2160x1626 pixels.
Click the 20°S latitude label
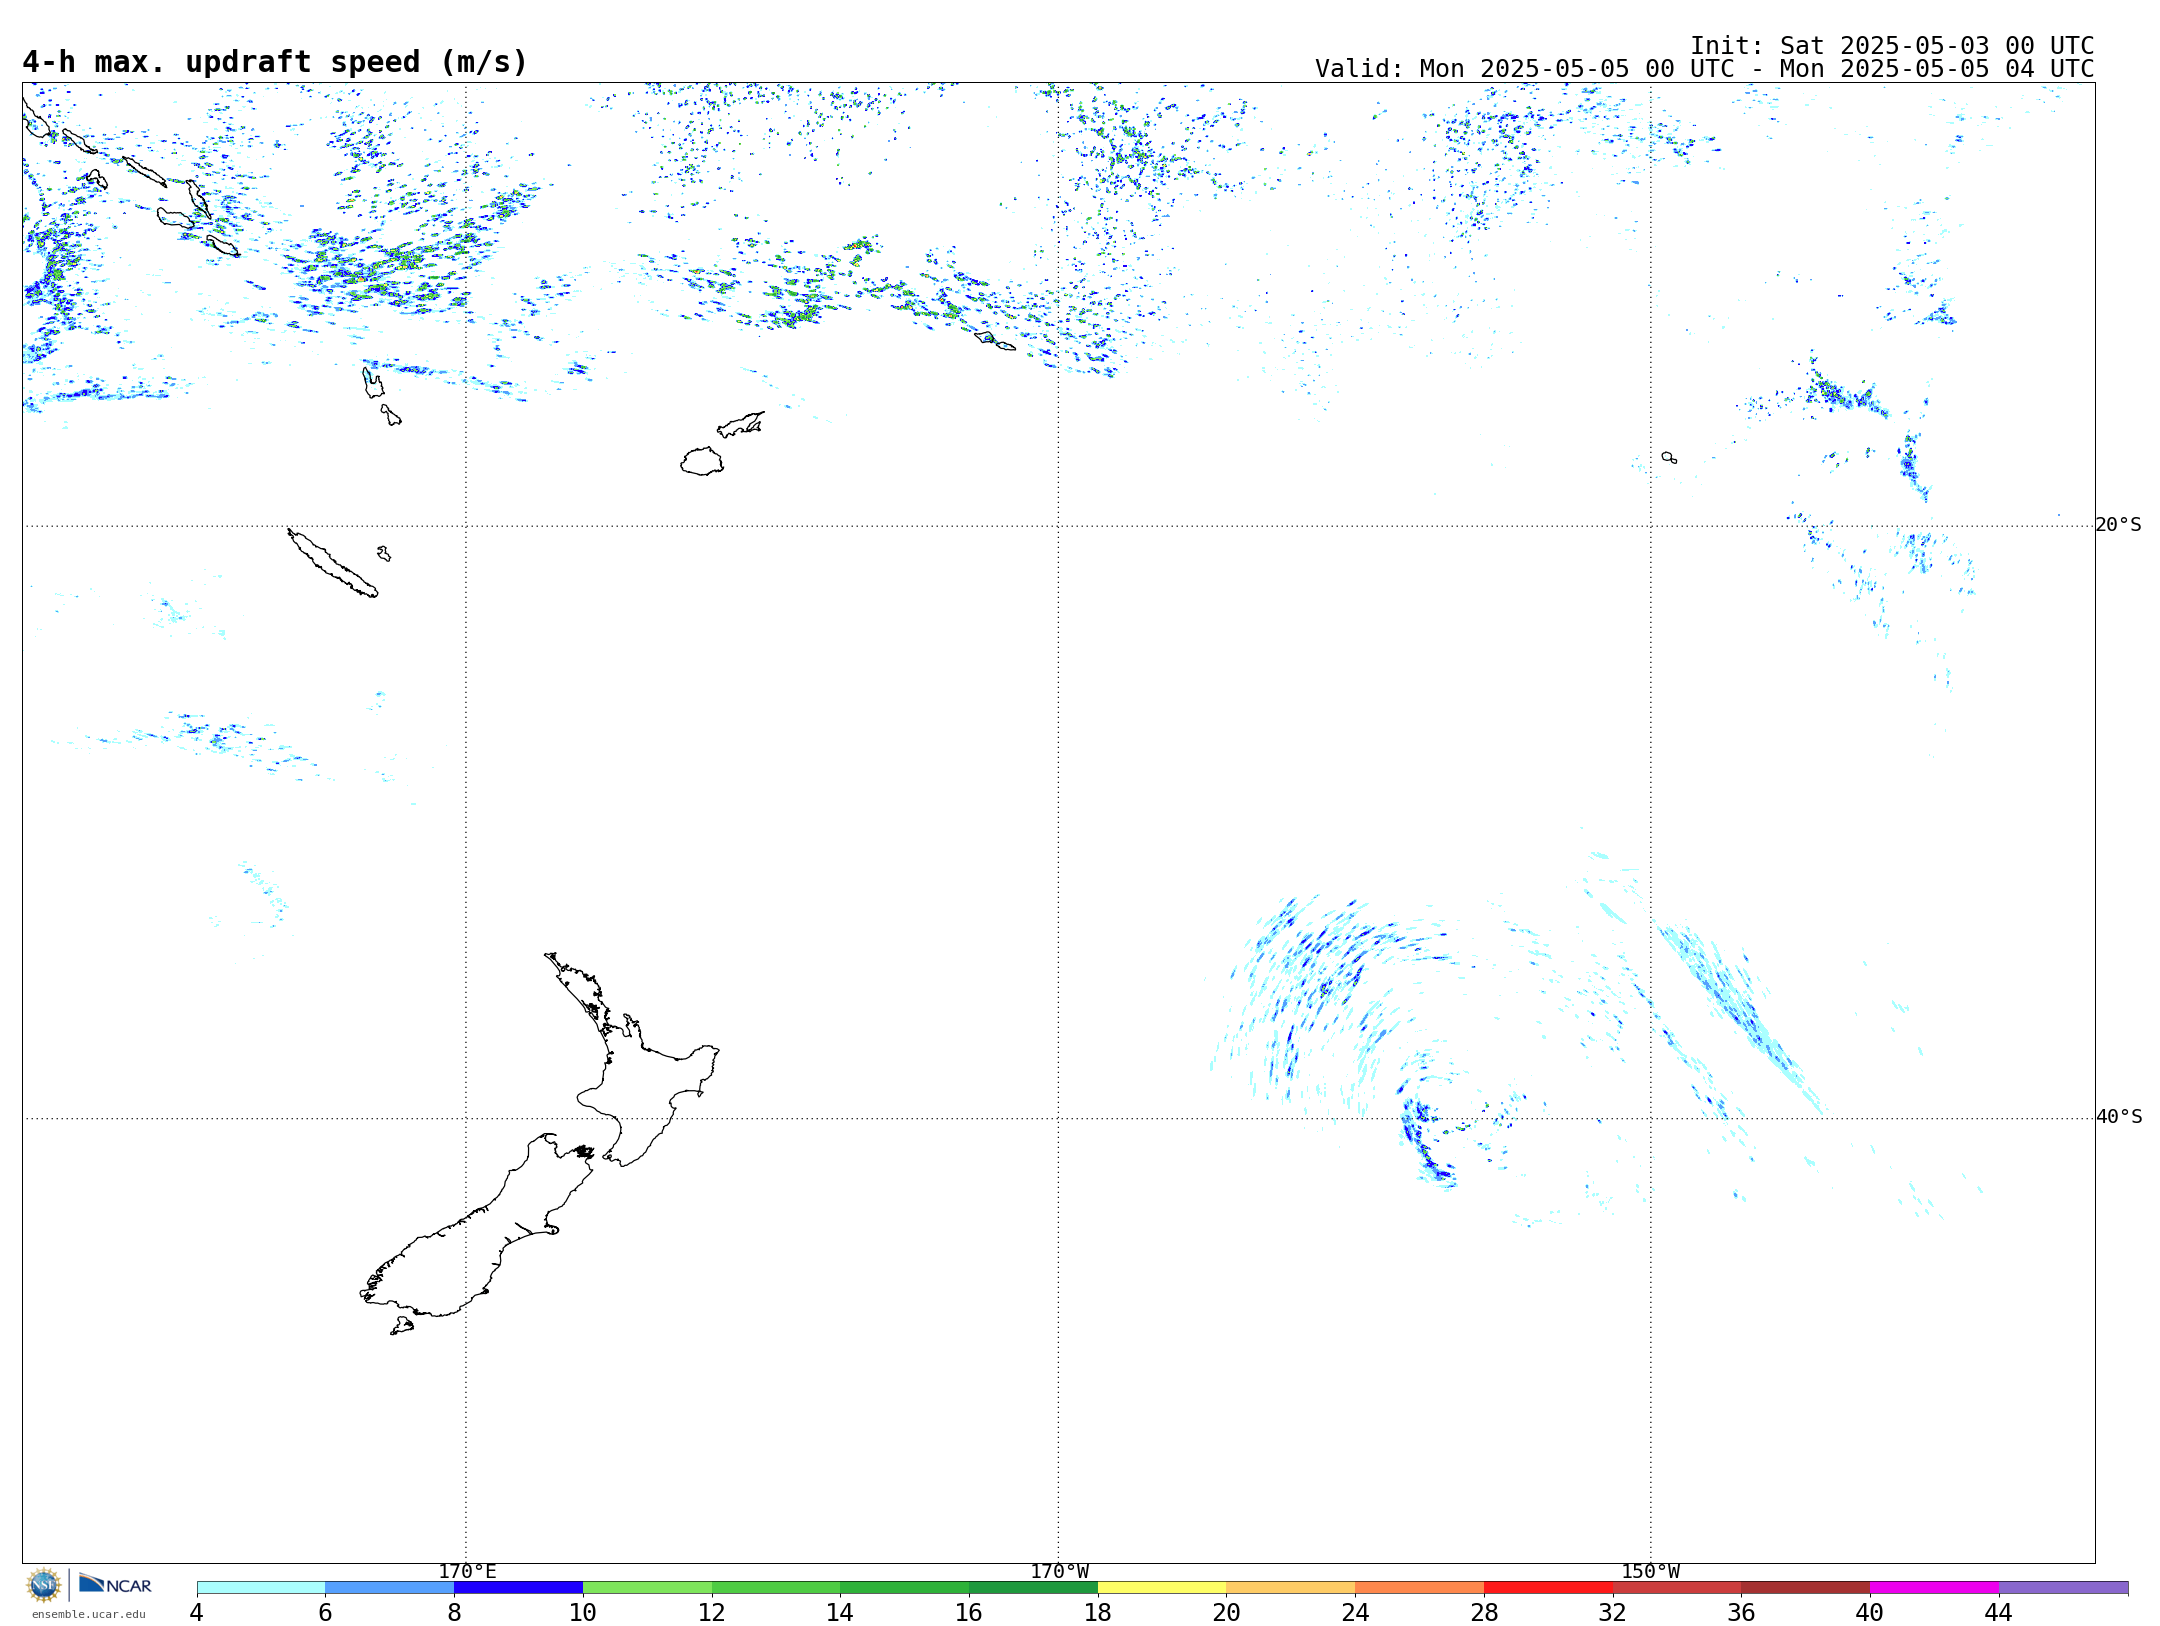pos(2118,525)
